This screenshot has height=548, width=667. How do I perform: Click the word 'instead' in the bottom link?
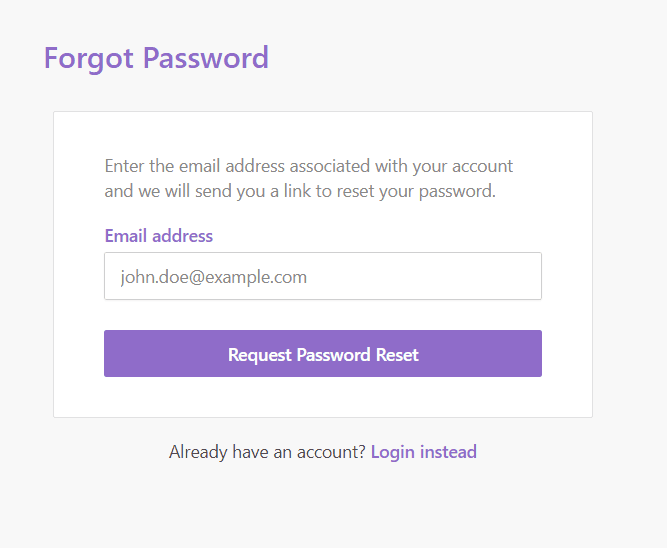click(448, 452)
